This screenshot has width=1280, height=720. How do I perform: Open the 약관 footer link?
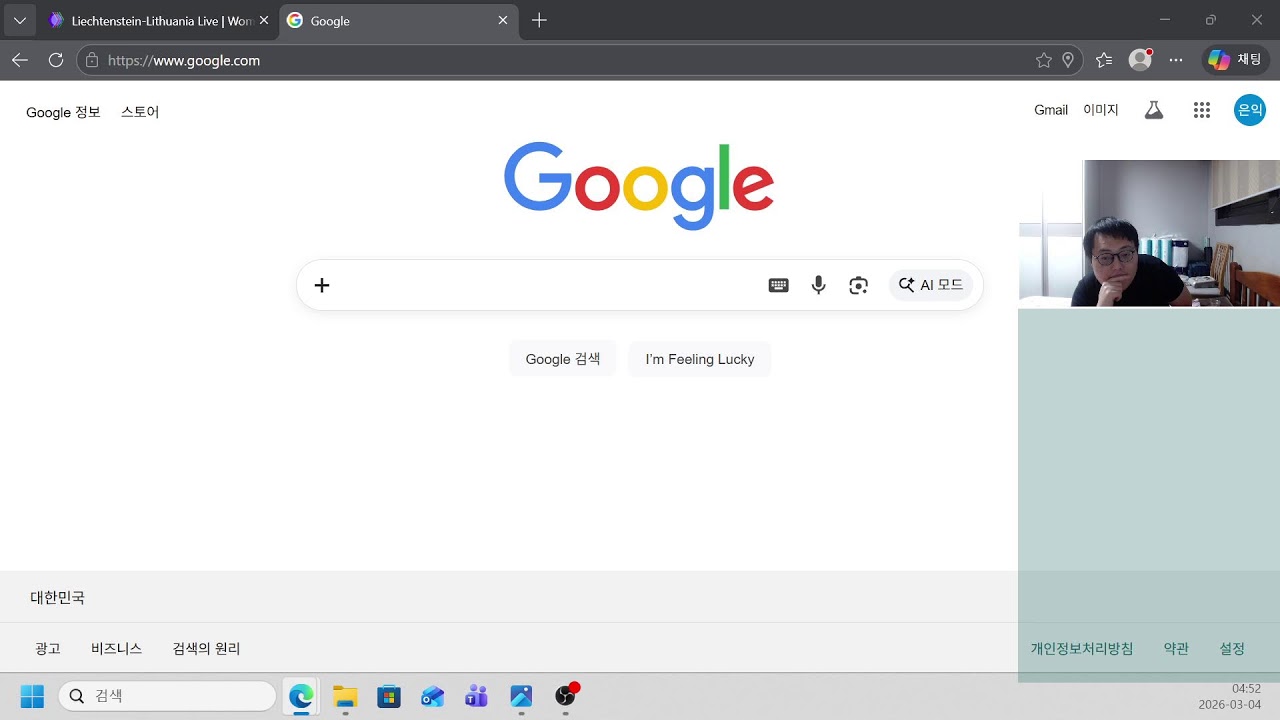click(x=1176, y=648)
